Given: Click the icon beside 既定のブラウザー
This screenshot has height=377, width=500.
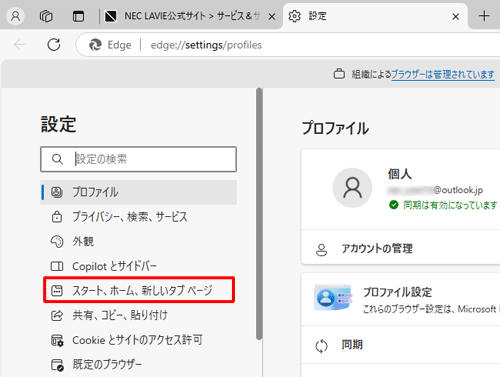Looking at the screenshot, I should (x=57, y=365).
